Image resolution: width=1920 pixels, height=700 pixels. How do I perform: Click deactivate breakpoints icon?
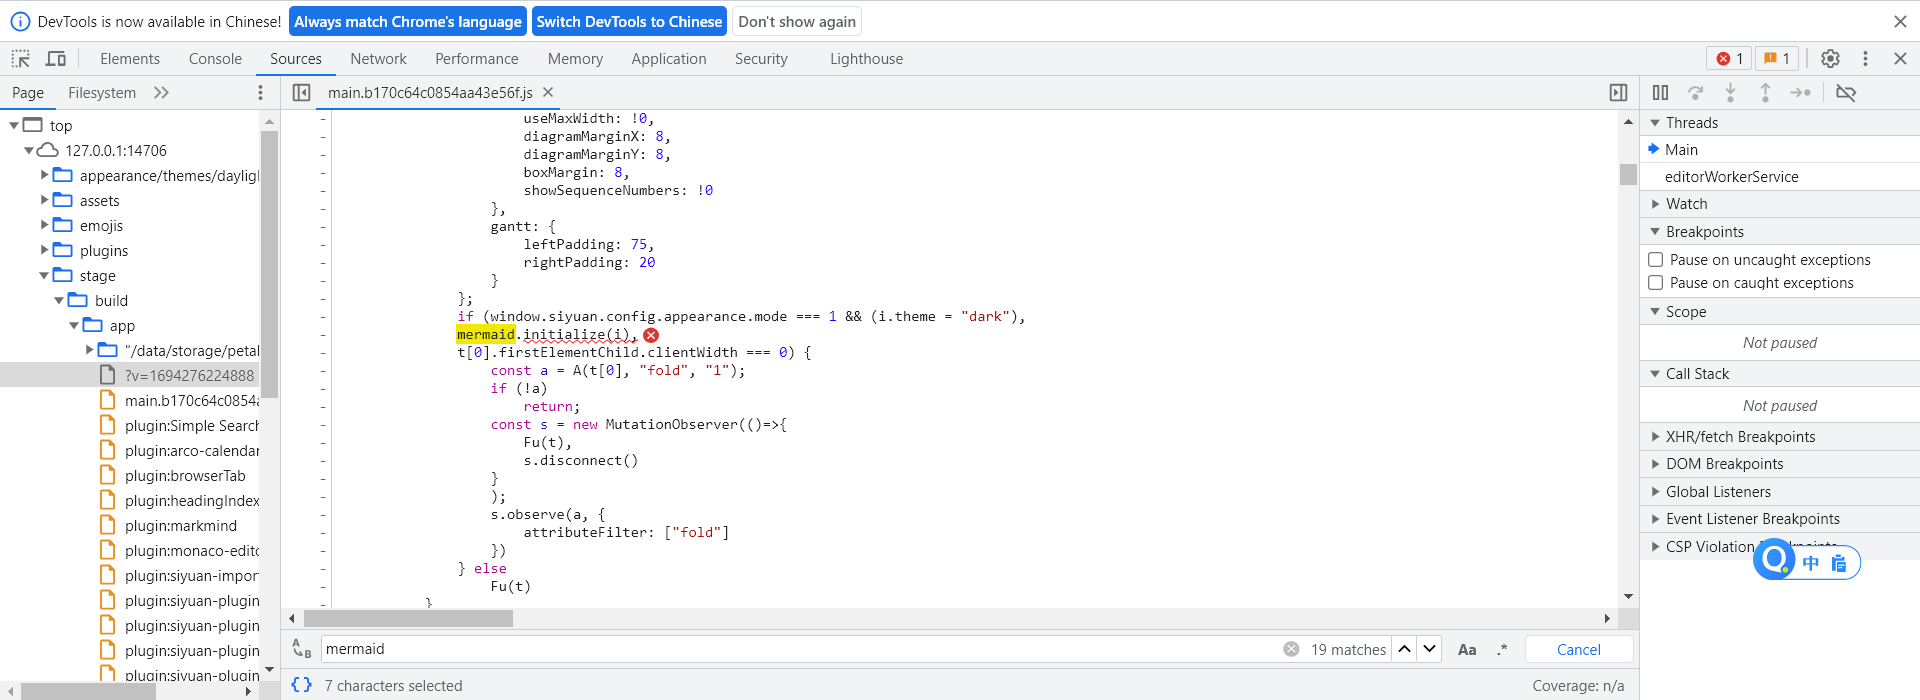point(1846,93)
